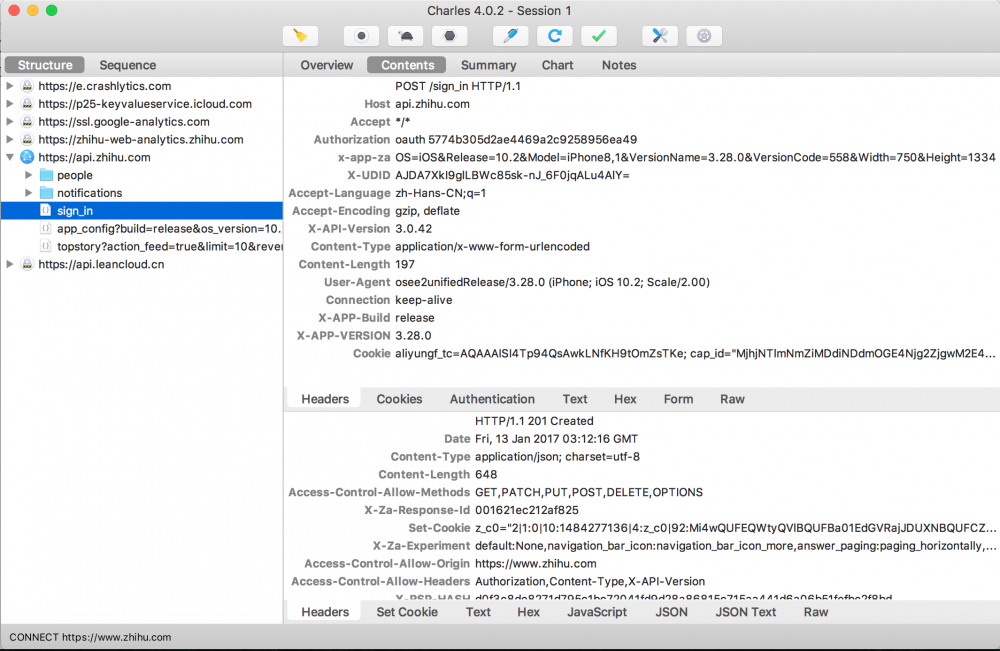
Task: Toggle the turtle Throttling icon
Action: (406, 36)
